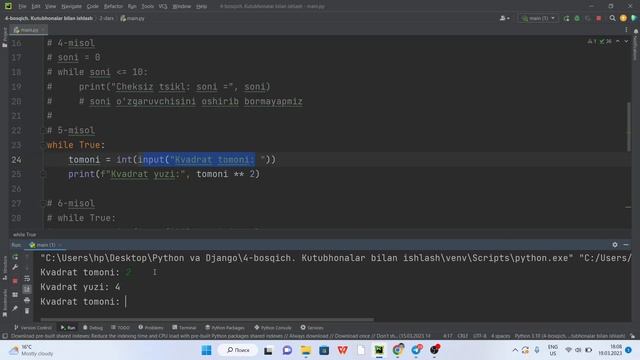This screenshot has width=640, height=360.
Task: Go to previous highlighted problem arrow
Action: [x=618, y=42]
